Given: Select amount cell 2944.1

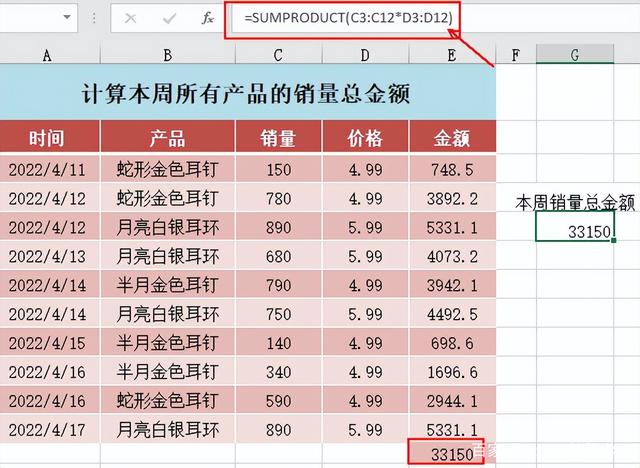Looking at the screenshot, I should click(453, 400).
